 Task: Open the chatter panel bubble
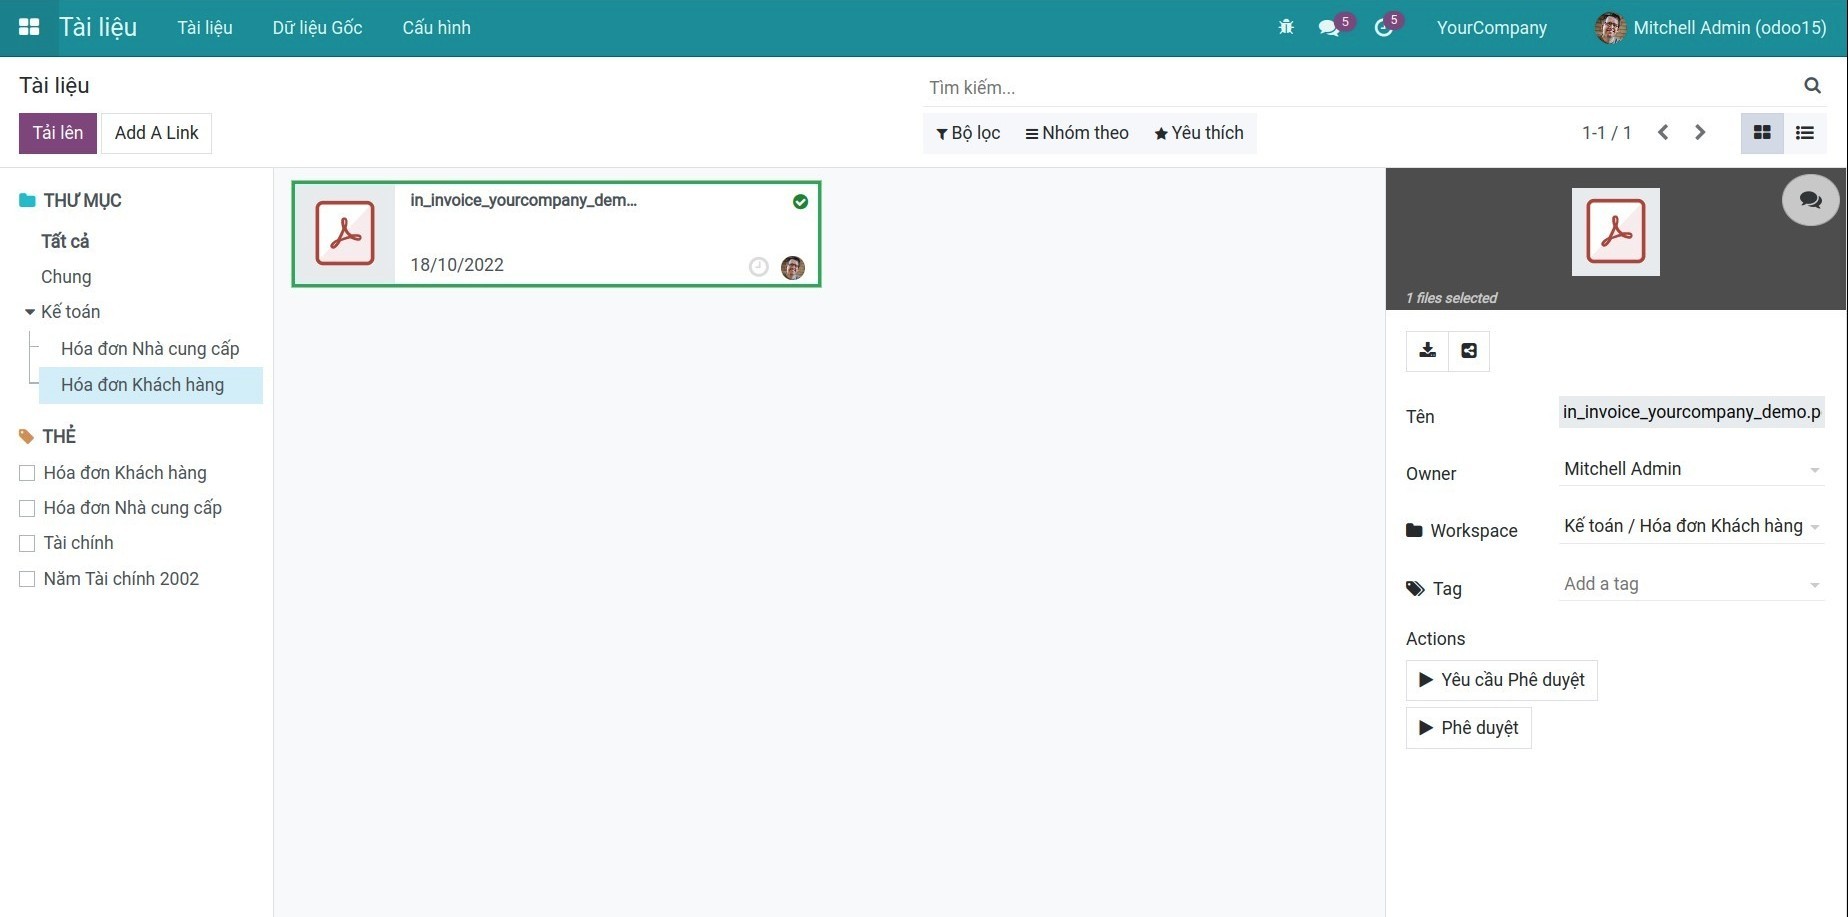point(1810,200)
